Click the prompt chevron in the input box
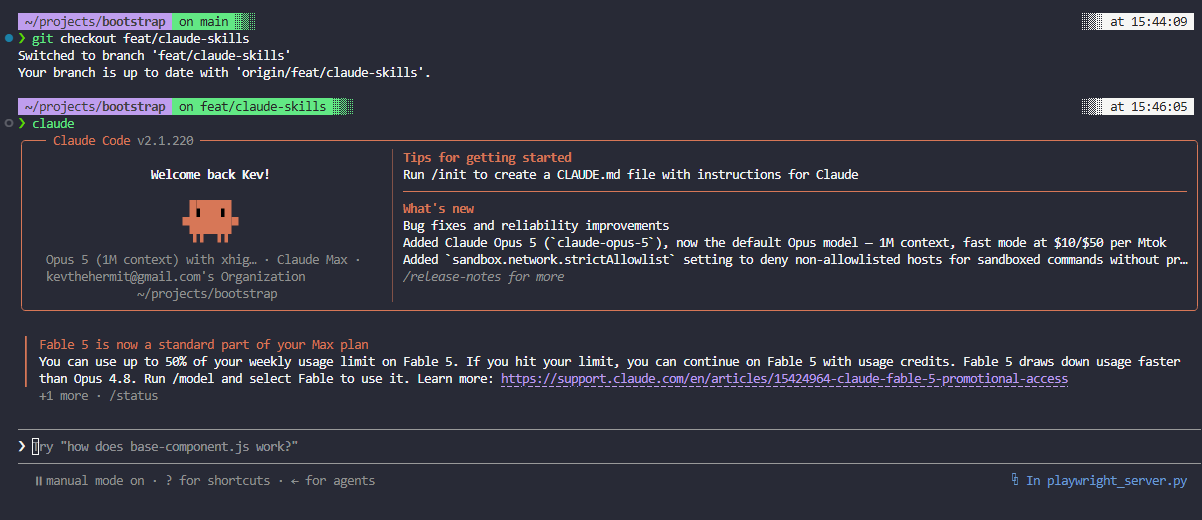 point(22,446)
